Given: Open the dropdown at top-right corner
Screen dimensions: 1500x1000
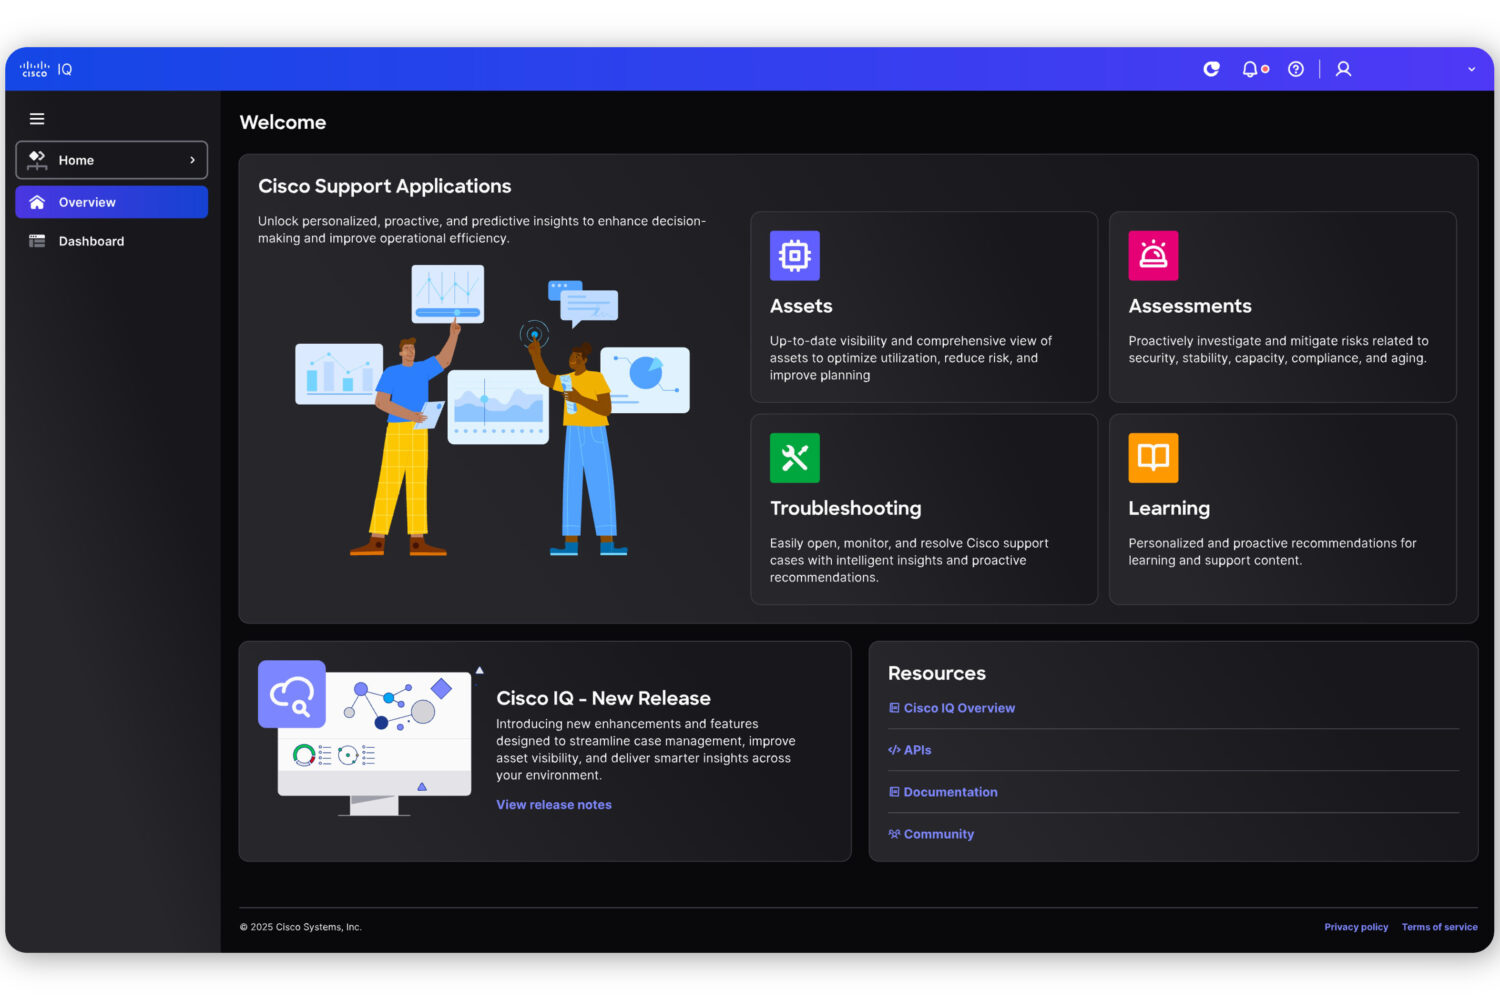Looking at the screenshot, I should (1471, 69).
